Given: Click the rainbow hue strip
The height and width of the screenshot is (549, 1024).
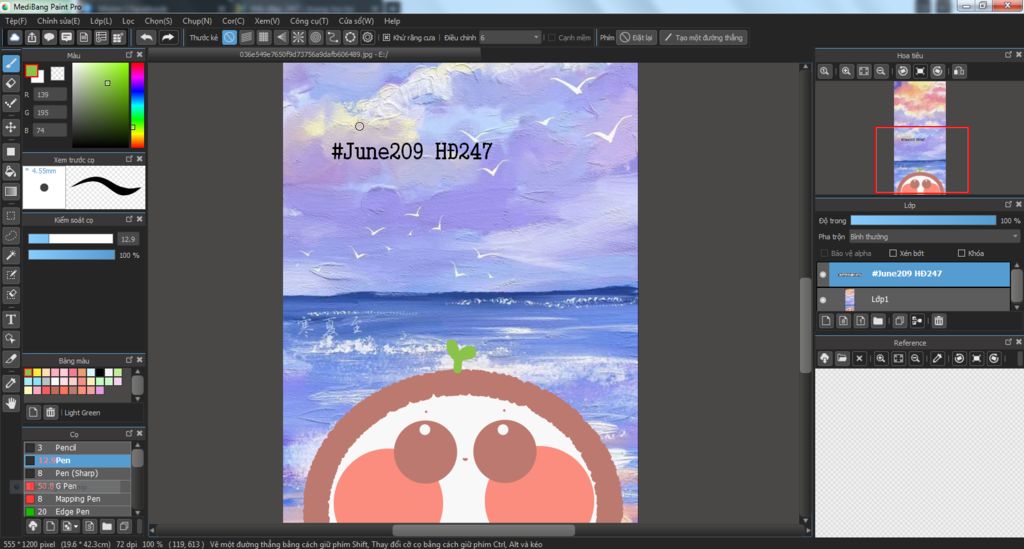Looking at the screenshot, I should [137, 105].
